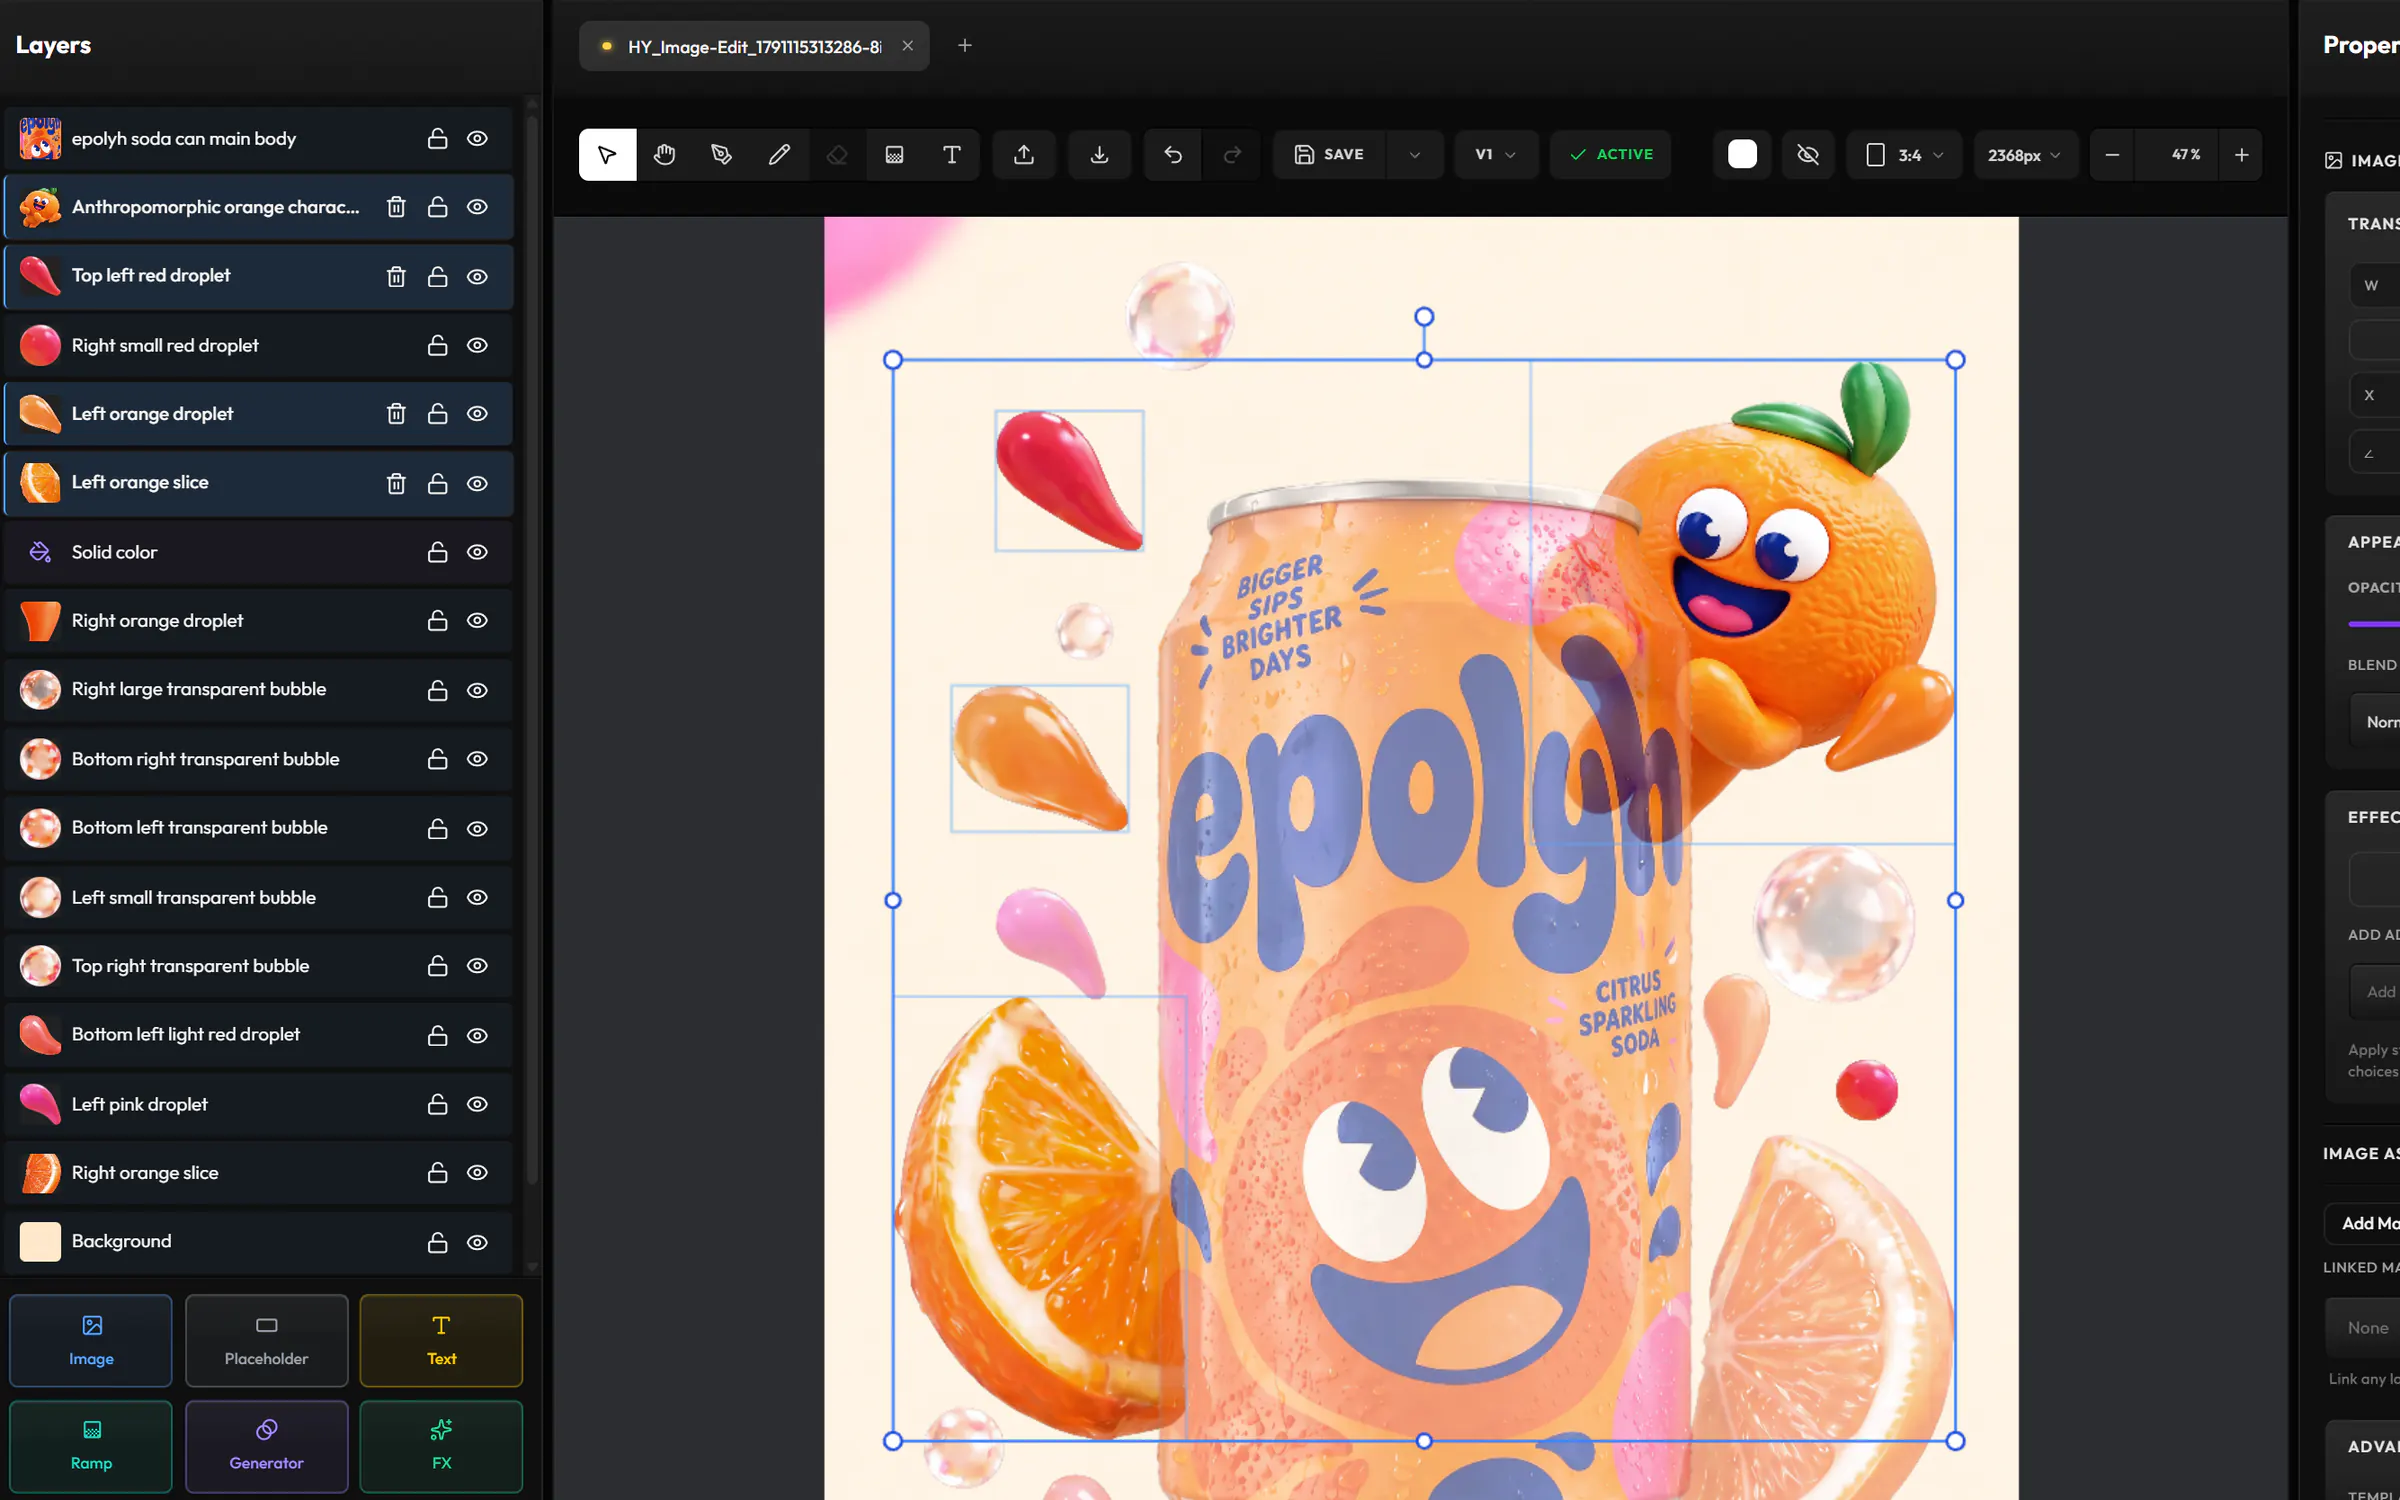Open the HY_Image-Edit document tab
The image size is (2400, 1500).
tap(754, 47)
